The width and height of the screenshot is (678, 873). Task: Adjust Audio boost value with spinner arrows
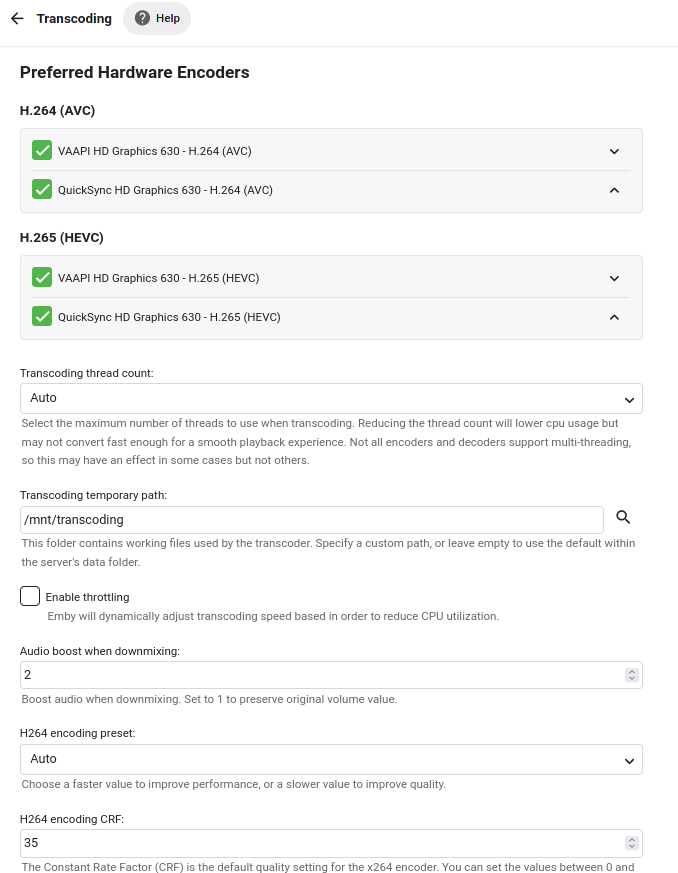click(631, 675)
